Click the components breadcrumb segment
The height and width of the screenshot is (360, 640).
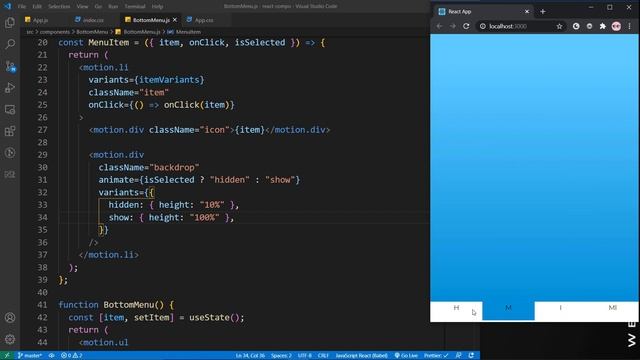[x=54, y=32]
